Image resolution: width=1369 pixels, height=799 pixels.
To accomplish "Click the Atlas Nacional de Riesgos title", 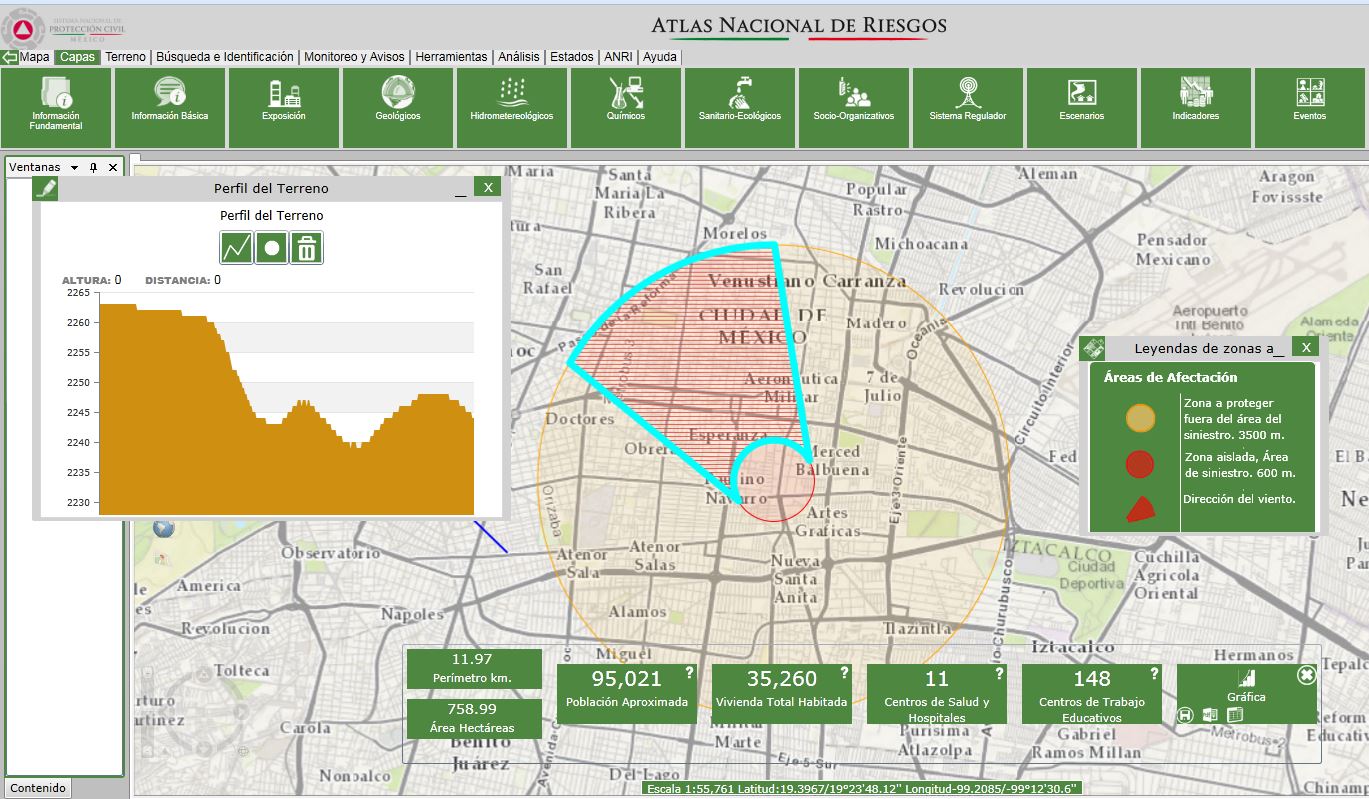I will pyautogui.click(x=799, y=25).
